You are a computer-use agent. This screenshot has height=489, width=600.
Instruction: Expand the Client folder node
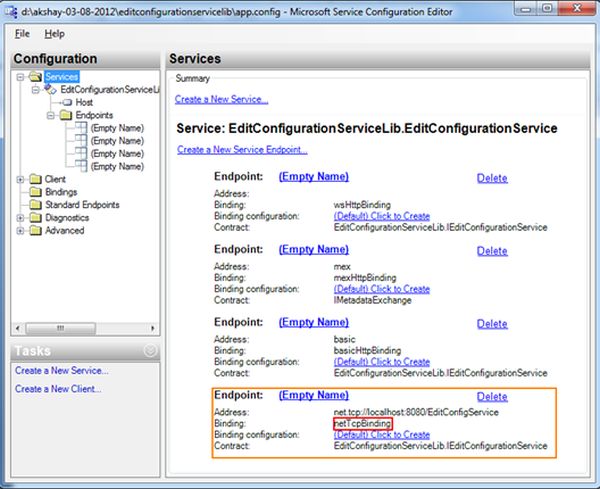(x=20, y=179)
